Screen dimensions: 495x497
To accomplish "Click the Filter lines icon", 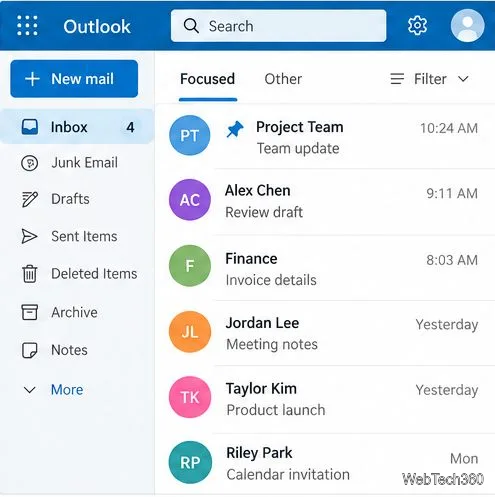I will (x=397, y=79).
